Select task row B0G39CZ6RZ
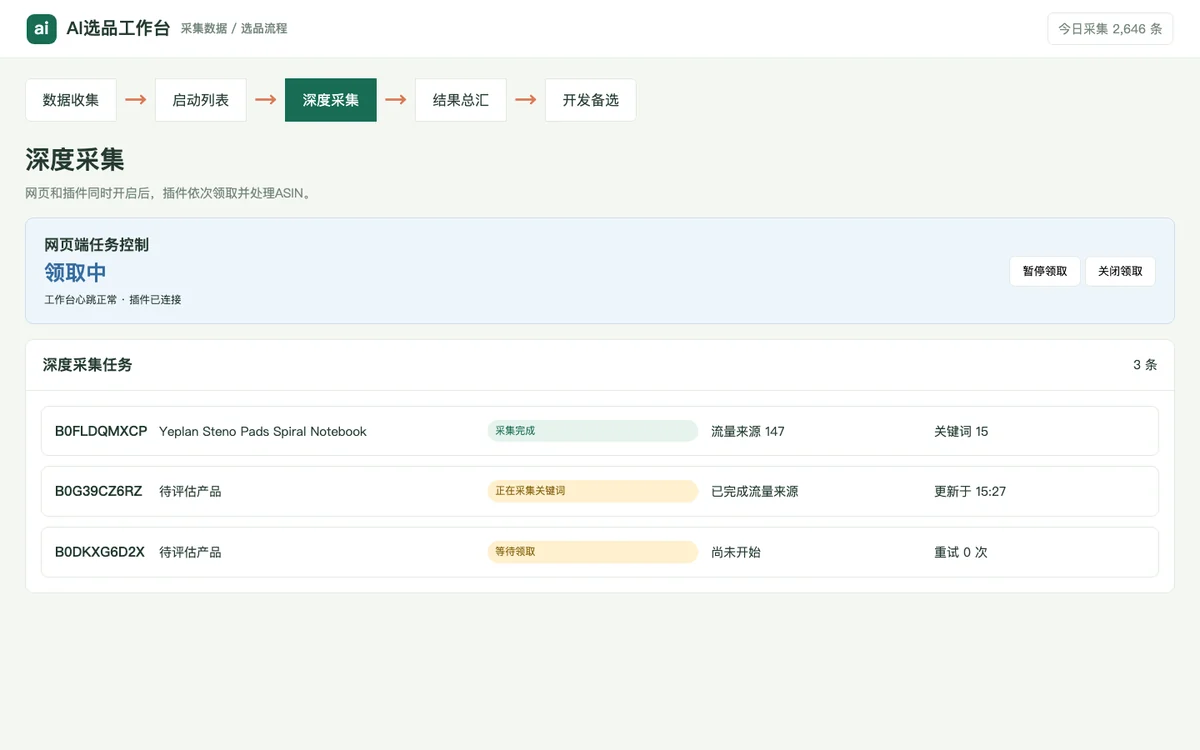This screenshot has width=1200, height=750. (600, 491)
